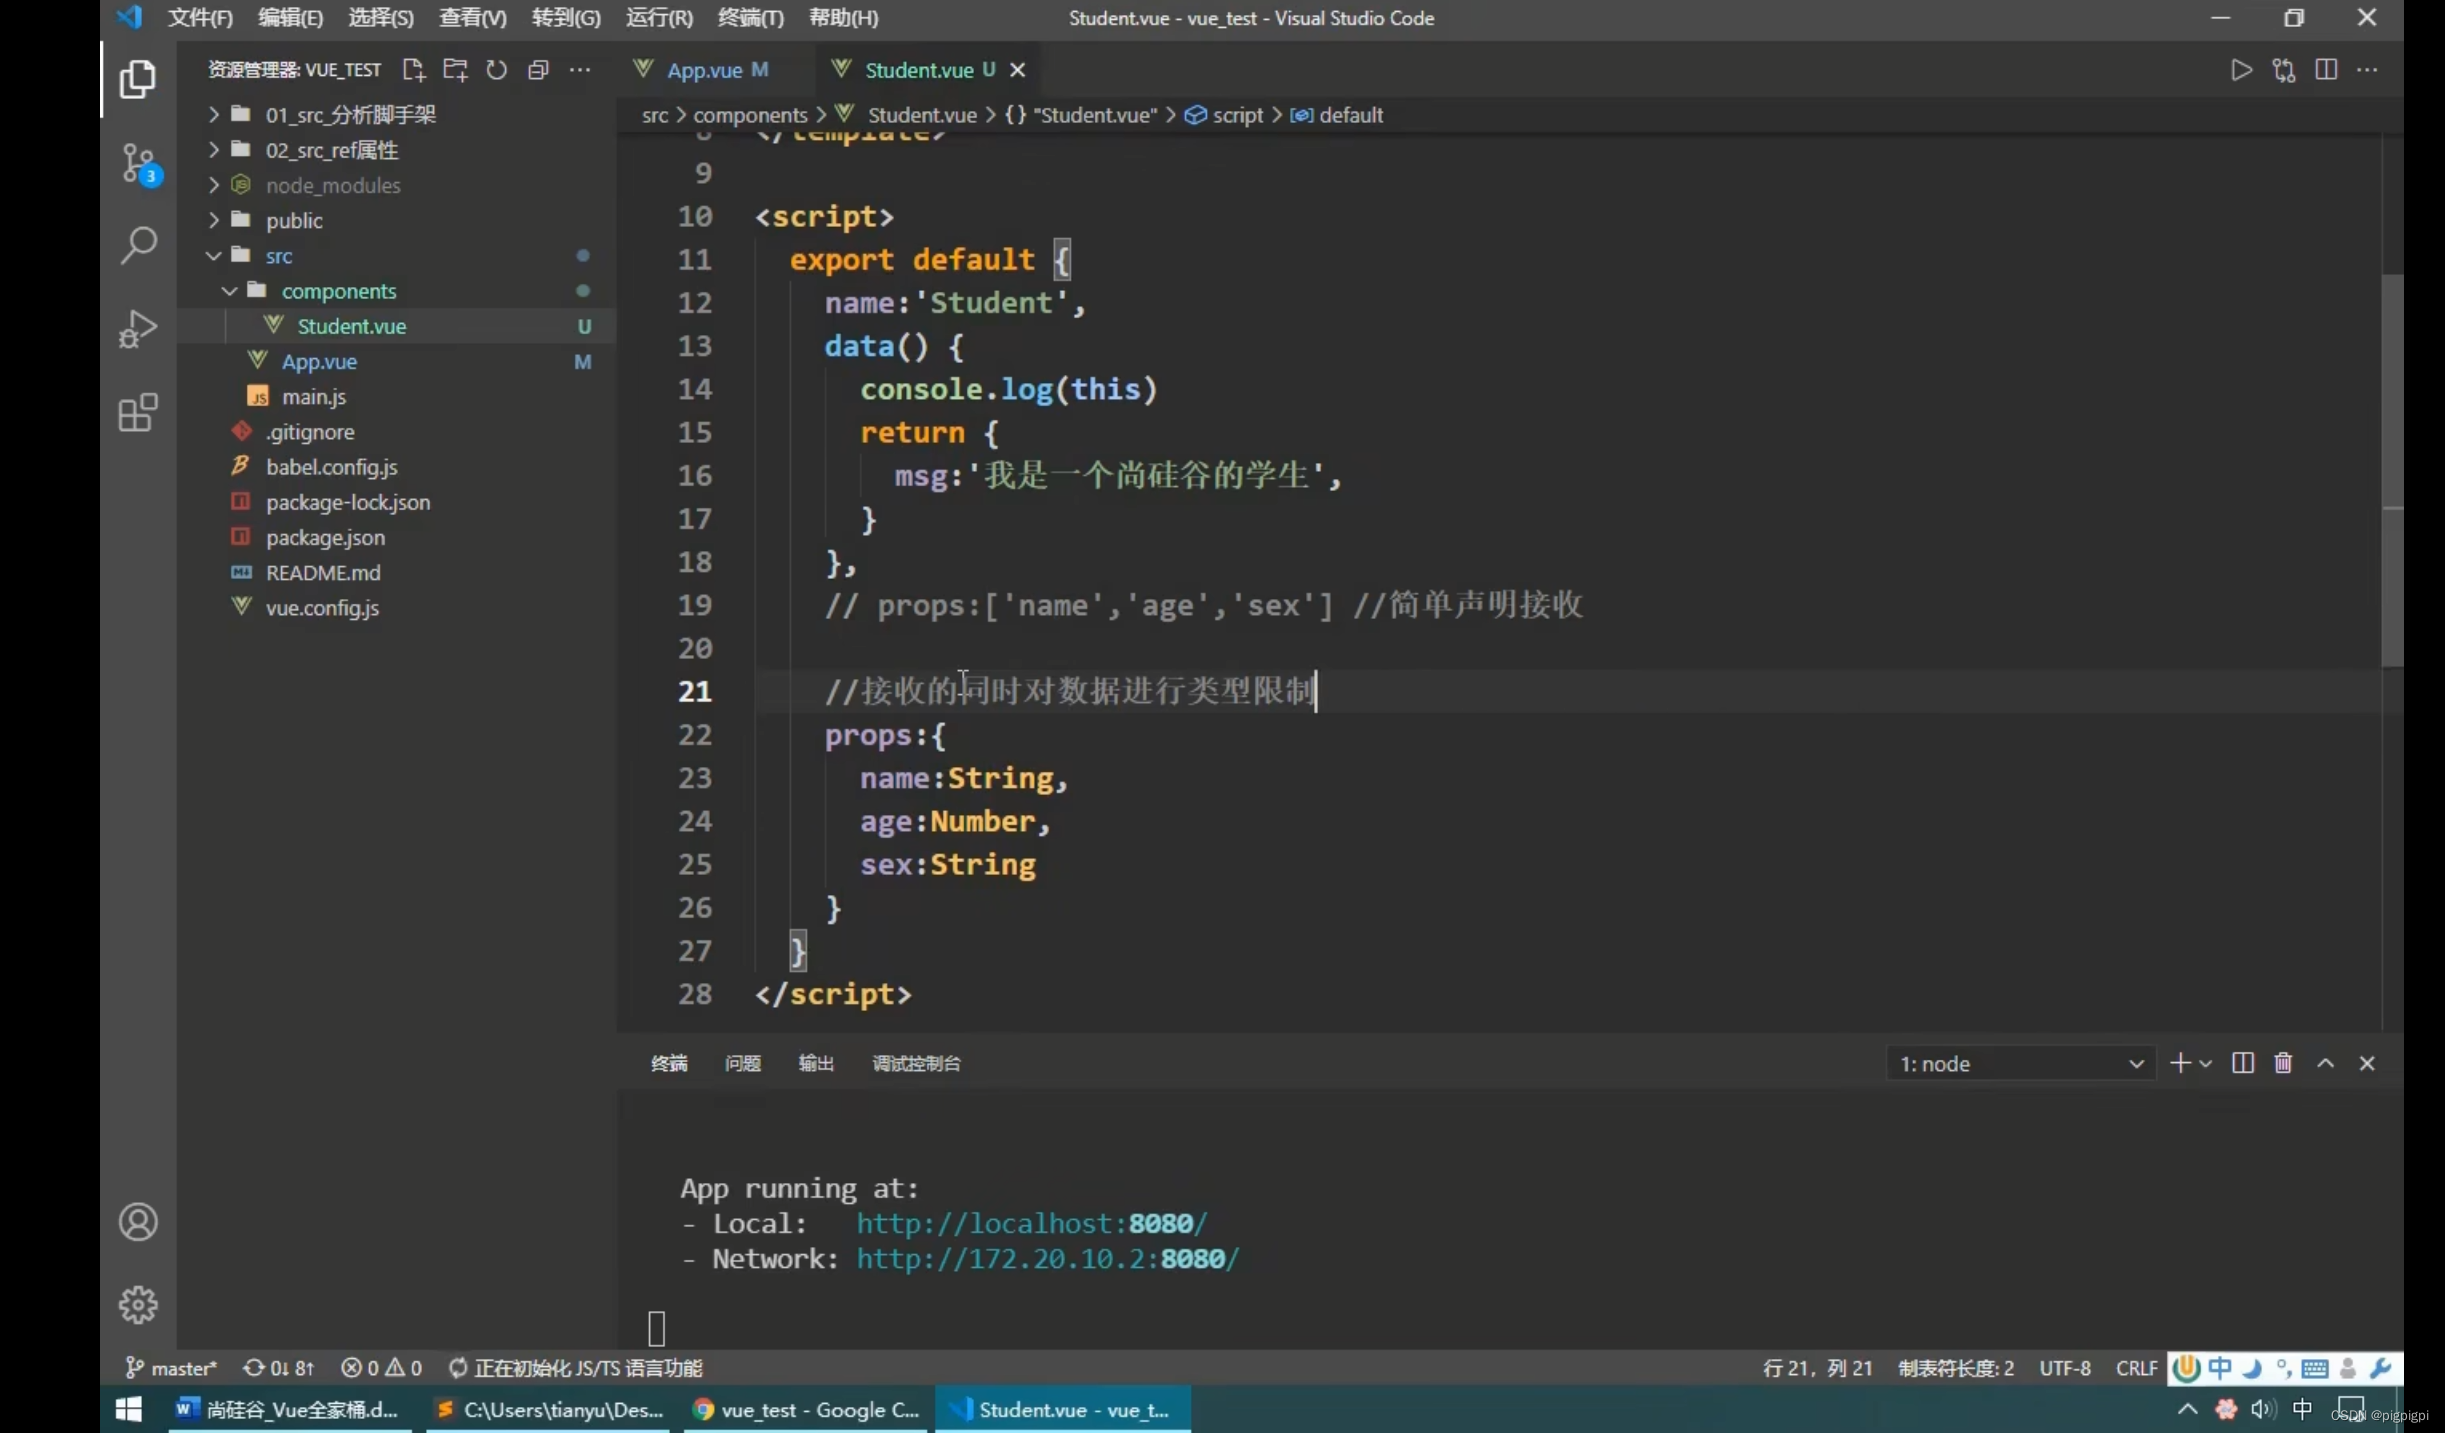Viewport: 2445px width, 1433px height.
Task: Click the editor vertical scrollbar
Action: (2391, 470)
